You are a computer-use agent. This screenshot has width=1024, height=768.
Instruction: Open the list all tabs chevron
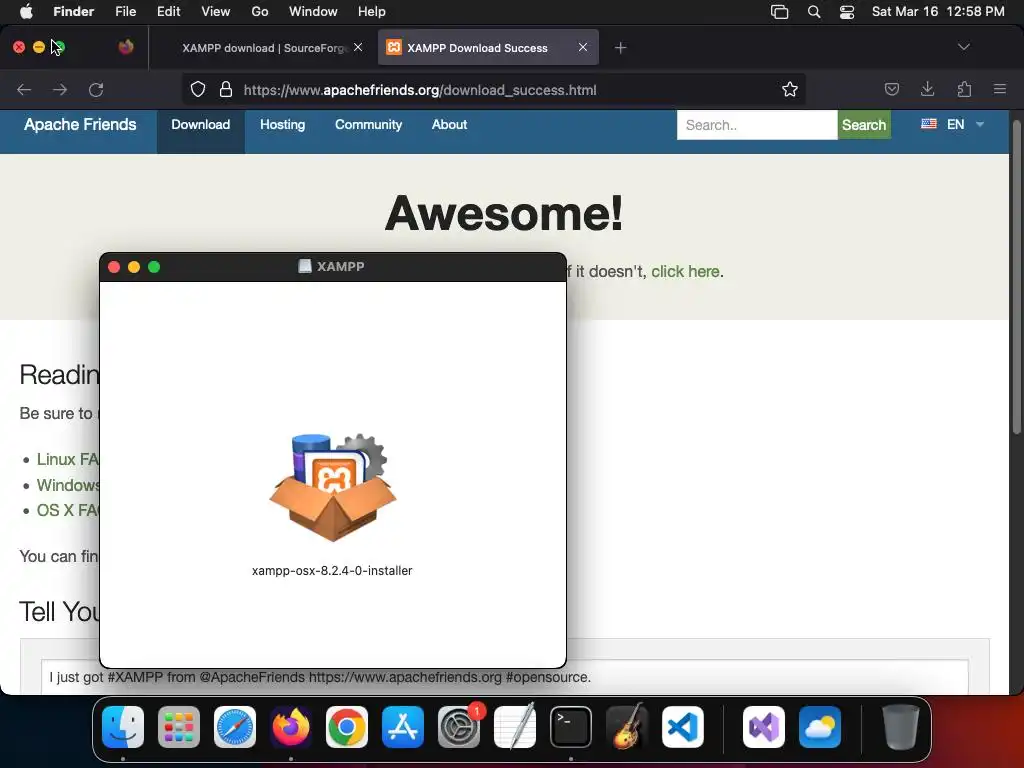coord(963,47)
